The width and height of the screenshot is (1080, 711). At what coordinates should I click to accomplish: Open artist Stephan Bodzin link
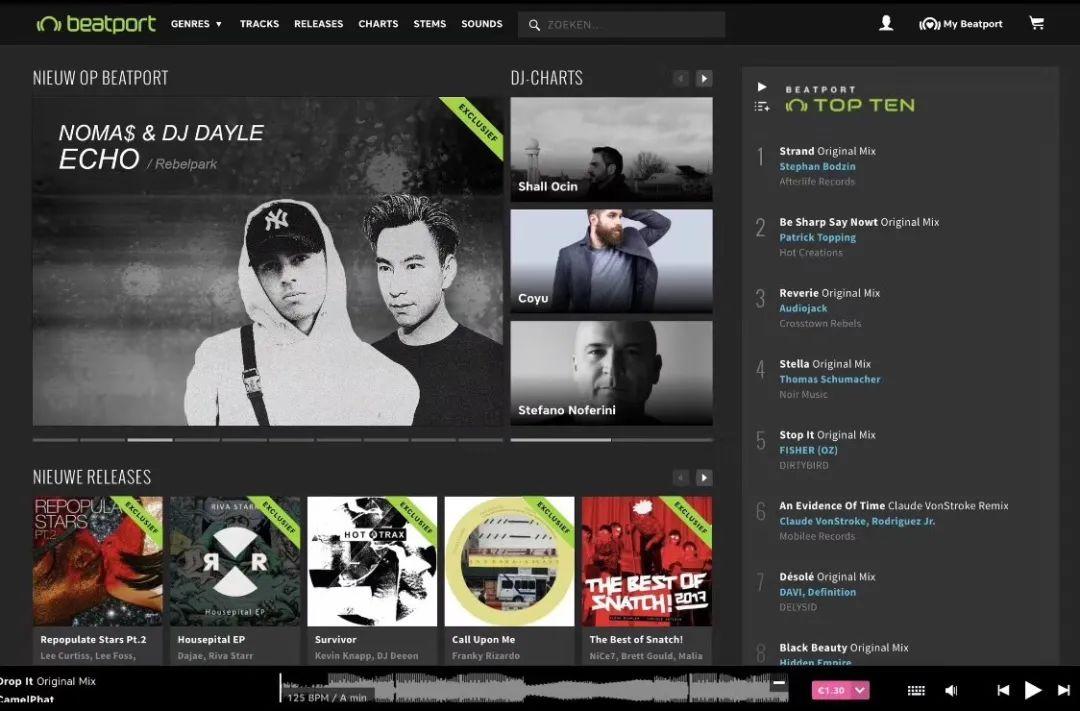pyautogui.click(x=817, y=166)
